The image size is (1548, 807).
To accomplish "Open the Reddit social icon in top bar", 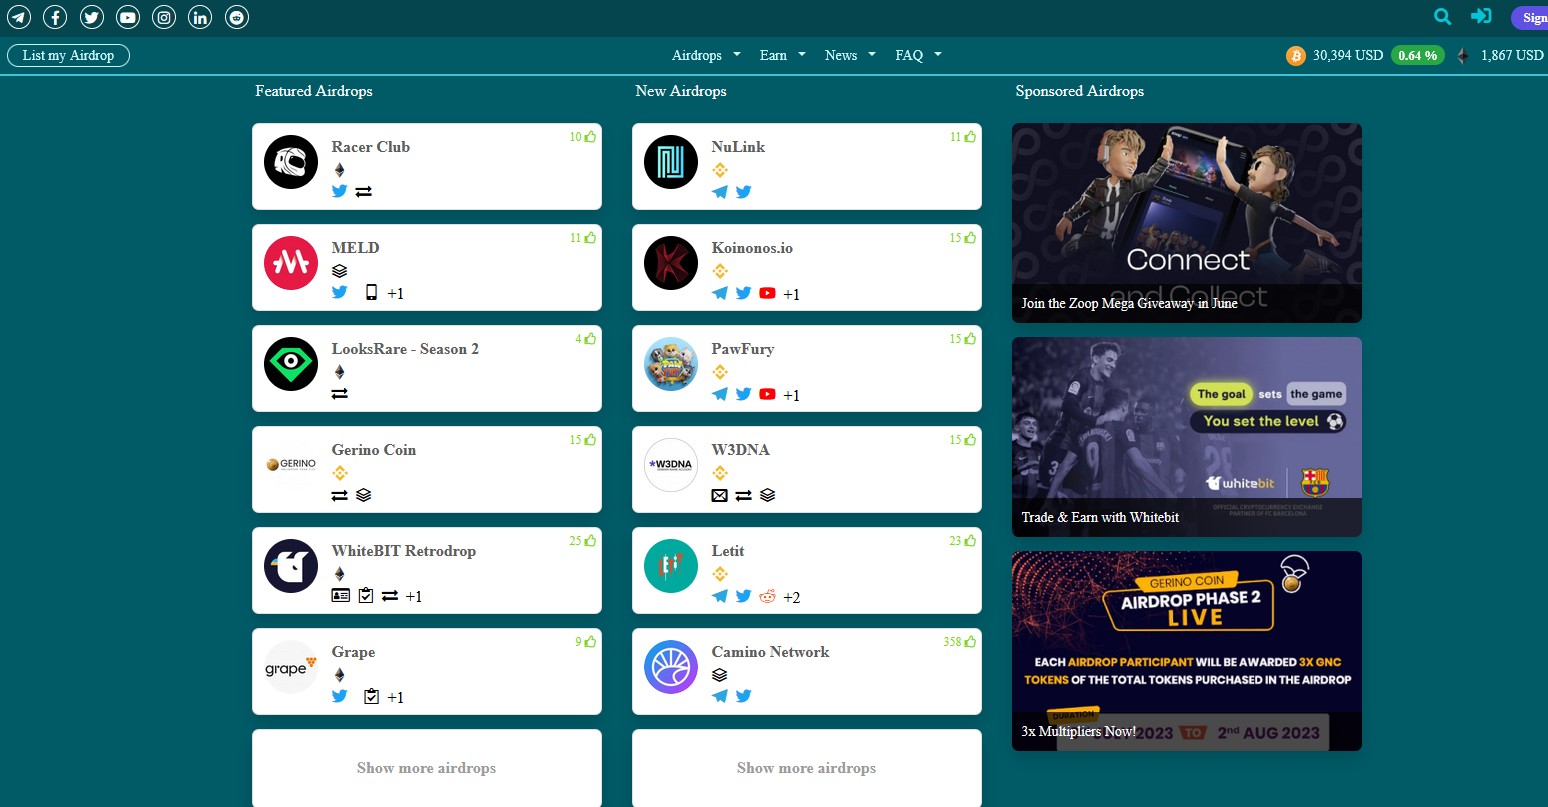I will [237, 17].
